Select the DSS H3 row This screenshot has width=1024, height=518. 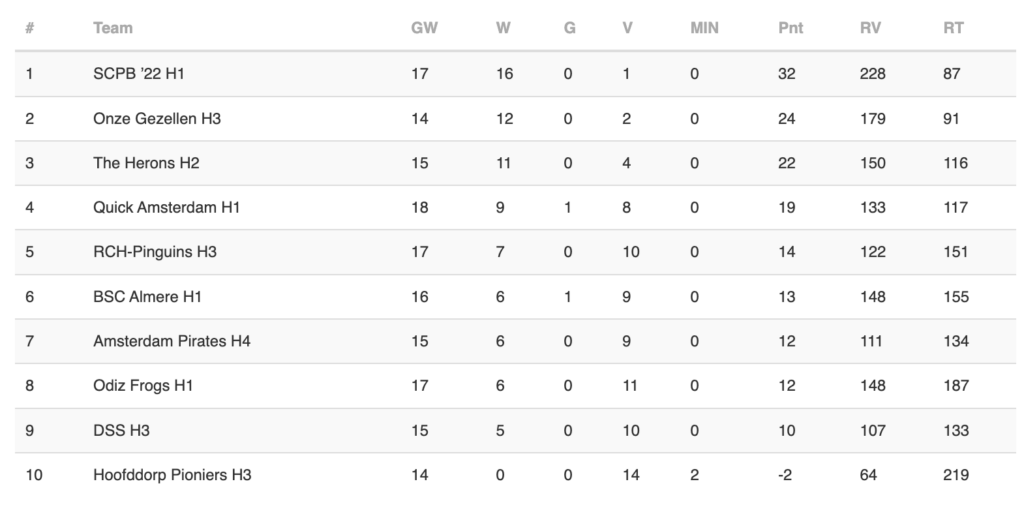[515, 431]
